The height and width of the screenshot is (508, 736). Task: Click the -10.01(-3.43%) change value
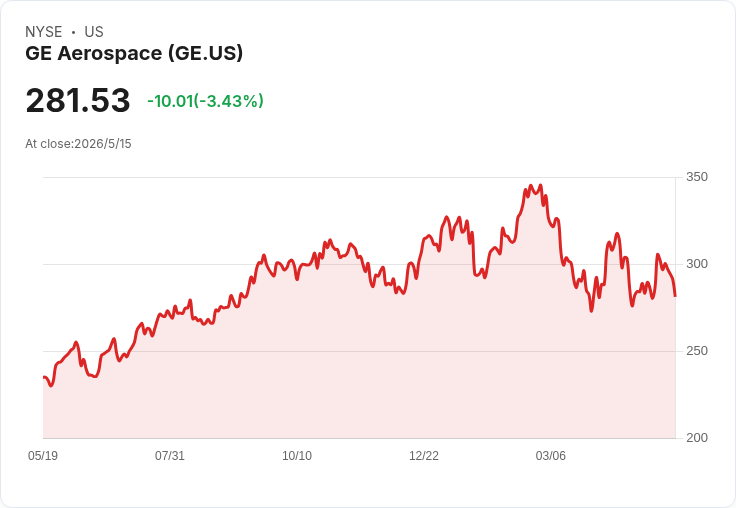point(206,101)
